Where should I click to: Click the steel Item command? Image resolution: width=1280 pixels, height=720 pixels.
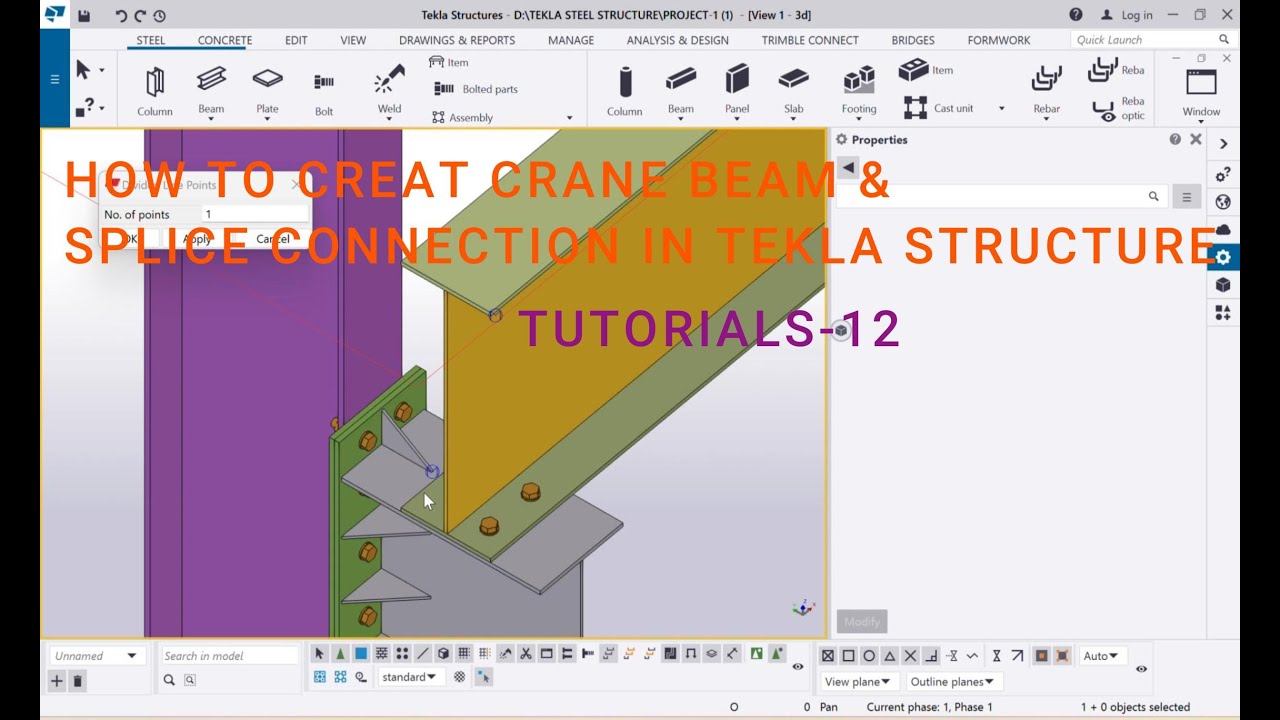point(449,62)
